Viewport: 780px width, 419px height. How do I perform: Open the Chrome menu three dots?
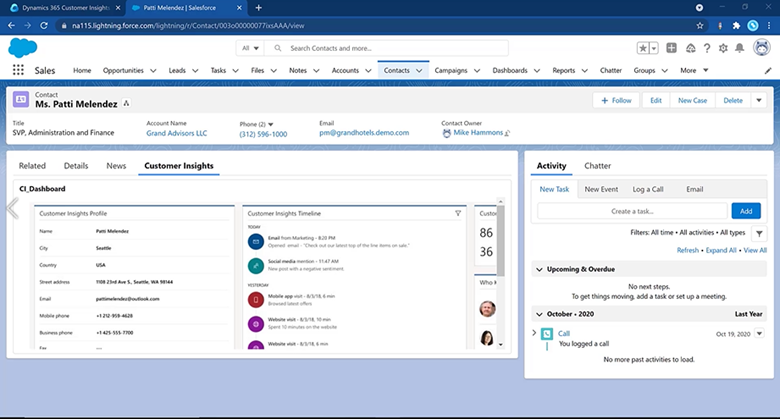pos(769,25)
